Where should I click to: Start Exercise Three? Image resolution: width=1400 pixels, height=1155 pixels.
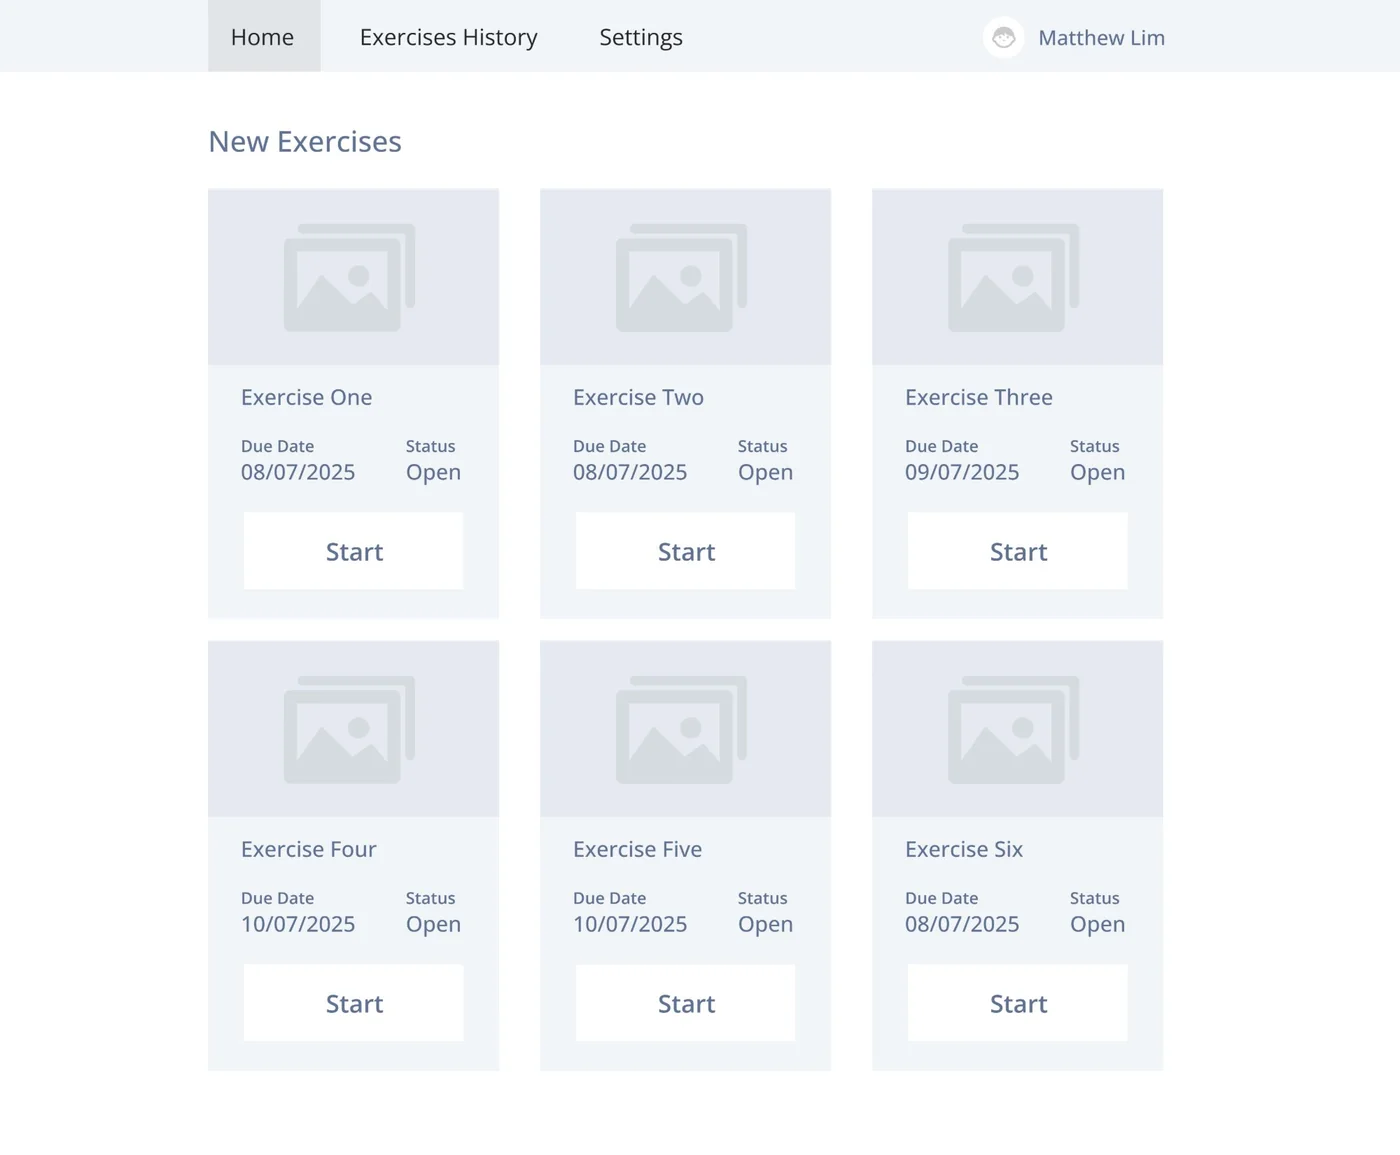coord(1018,551)
